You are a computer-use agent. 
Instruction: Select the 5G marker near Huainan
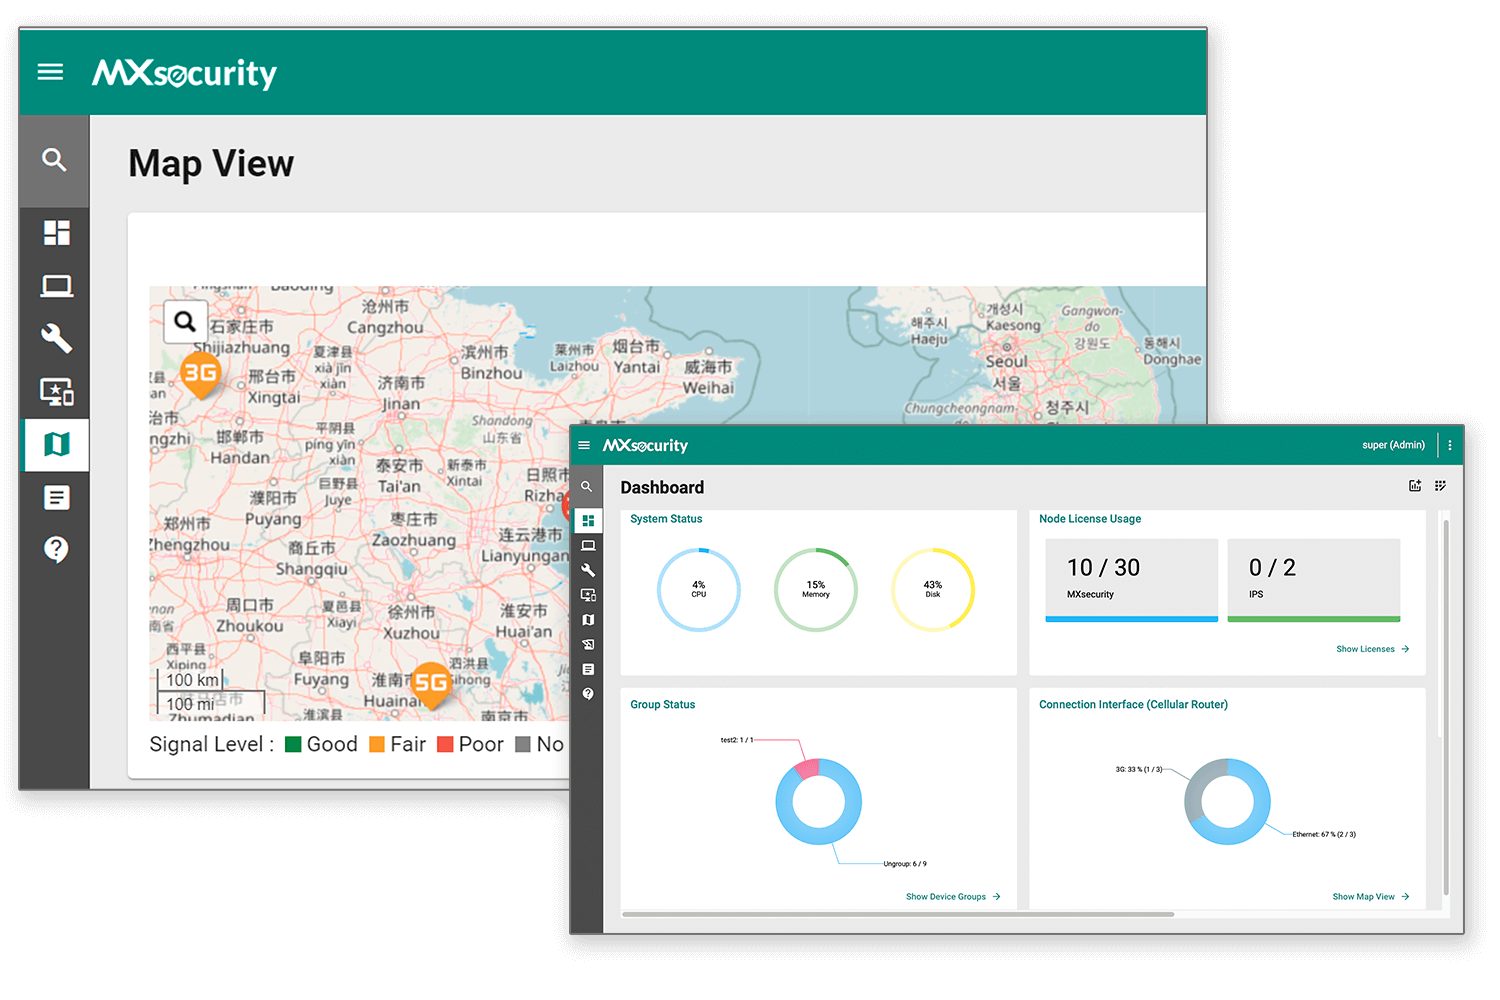pyautogui.click(x=431, y=684)
